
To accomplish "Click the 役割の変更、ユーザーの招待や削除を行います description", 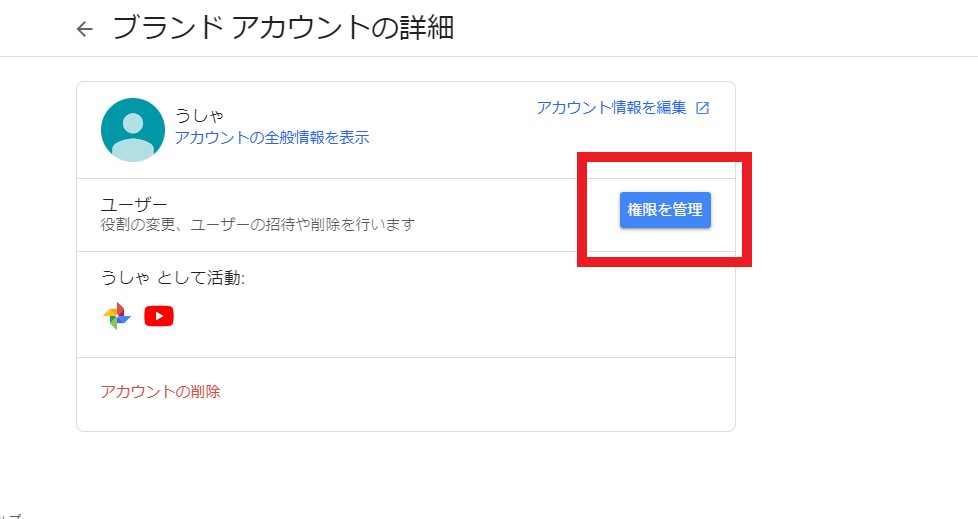I will [x=258, y=225].
